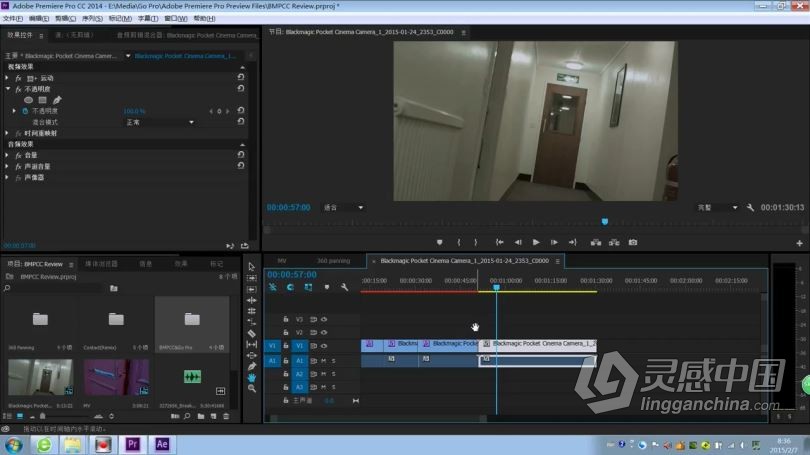Reset the Motion effect parameters
The height and width of the screenshot is (455, 810).
pyautogui.click(x=241, y=77)
